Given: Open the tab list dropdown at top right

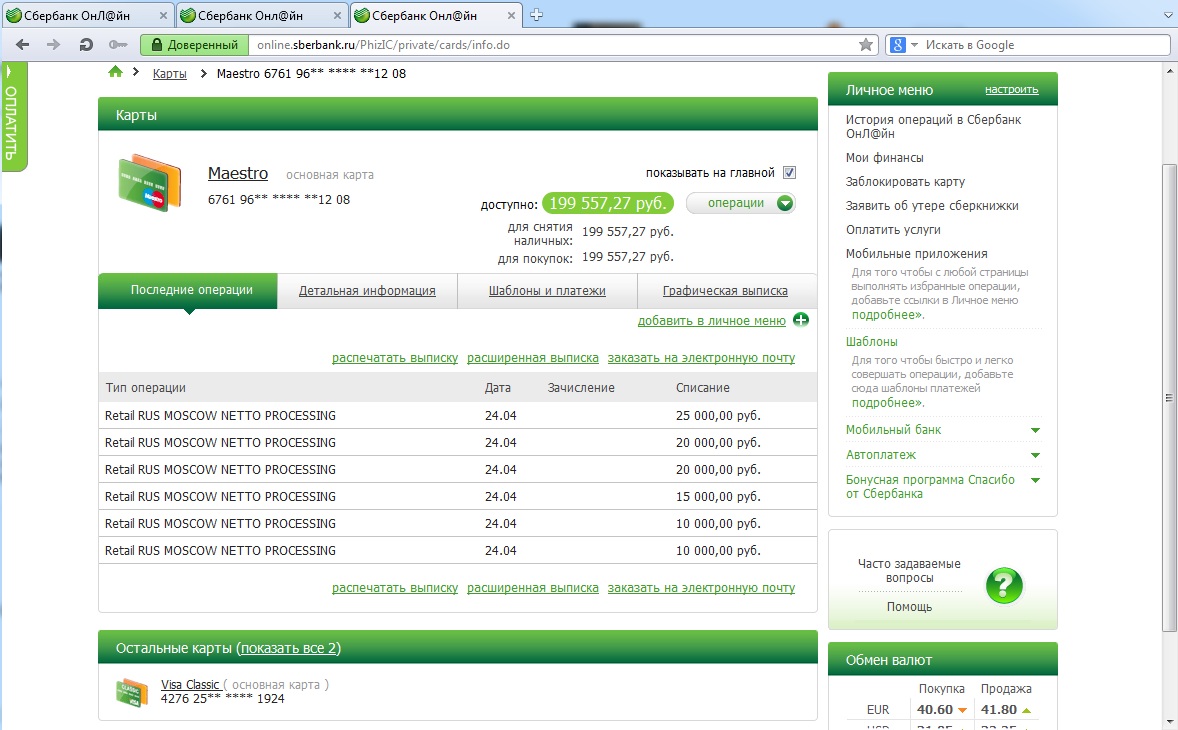Looking at the screenshot, I should pos(1167,15).
